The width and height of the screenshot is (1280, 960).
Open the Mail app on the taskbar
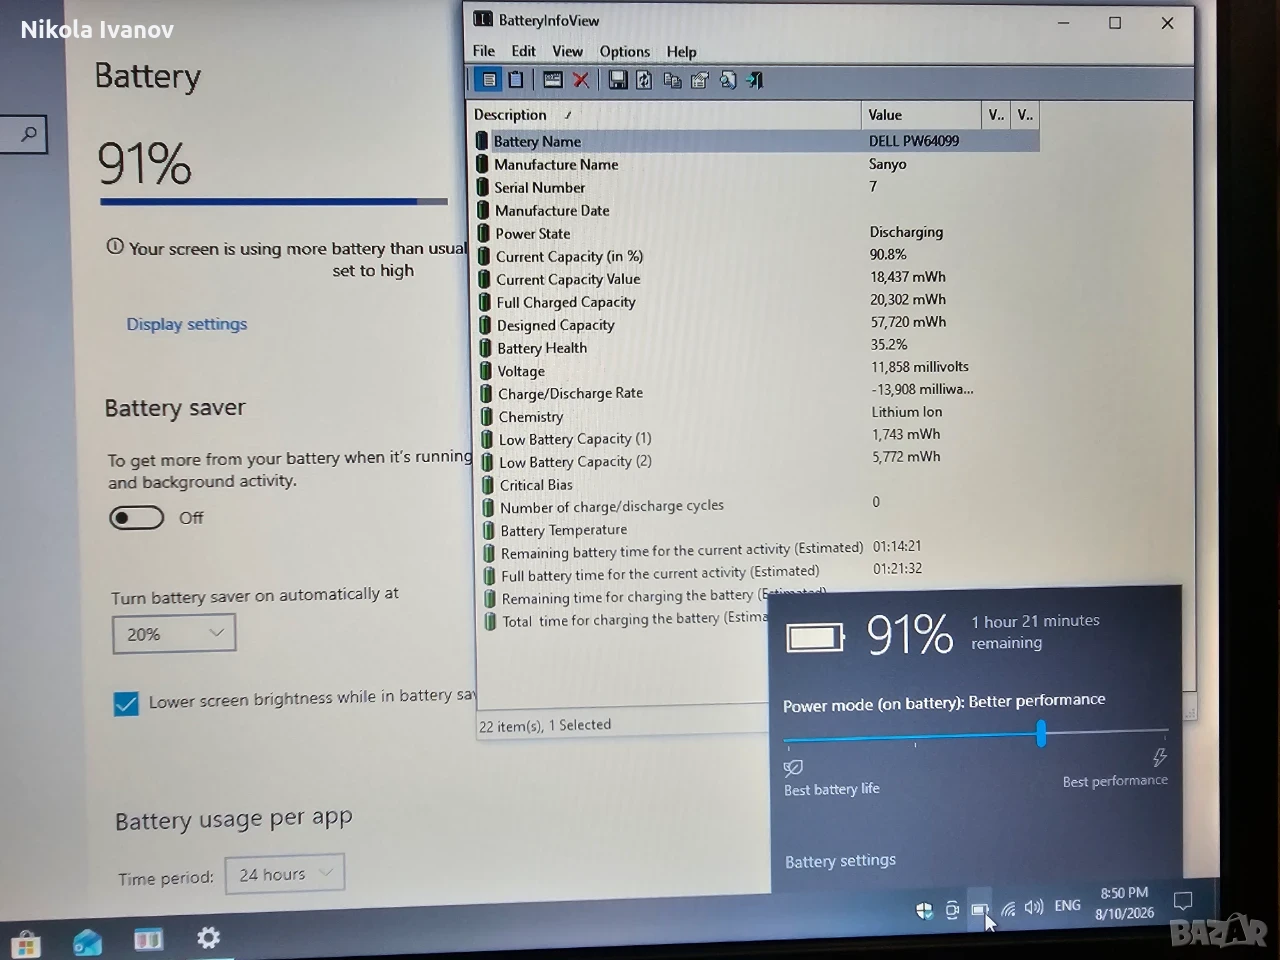point(87,942)
